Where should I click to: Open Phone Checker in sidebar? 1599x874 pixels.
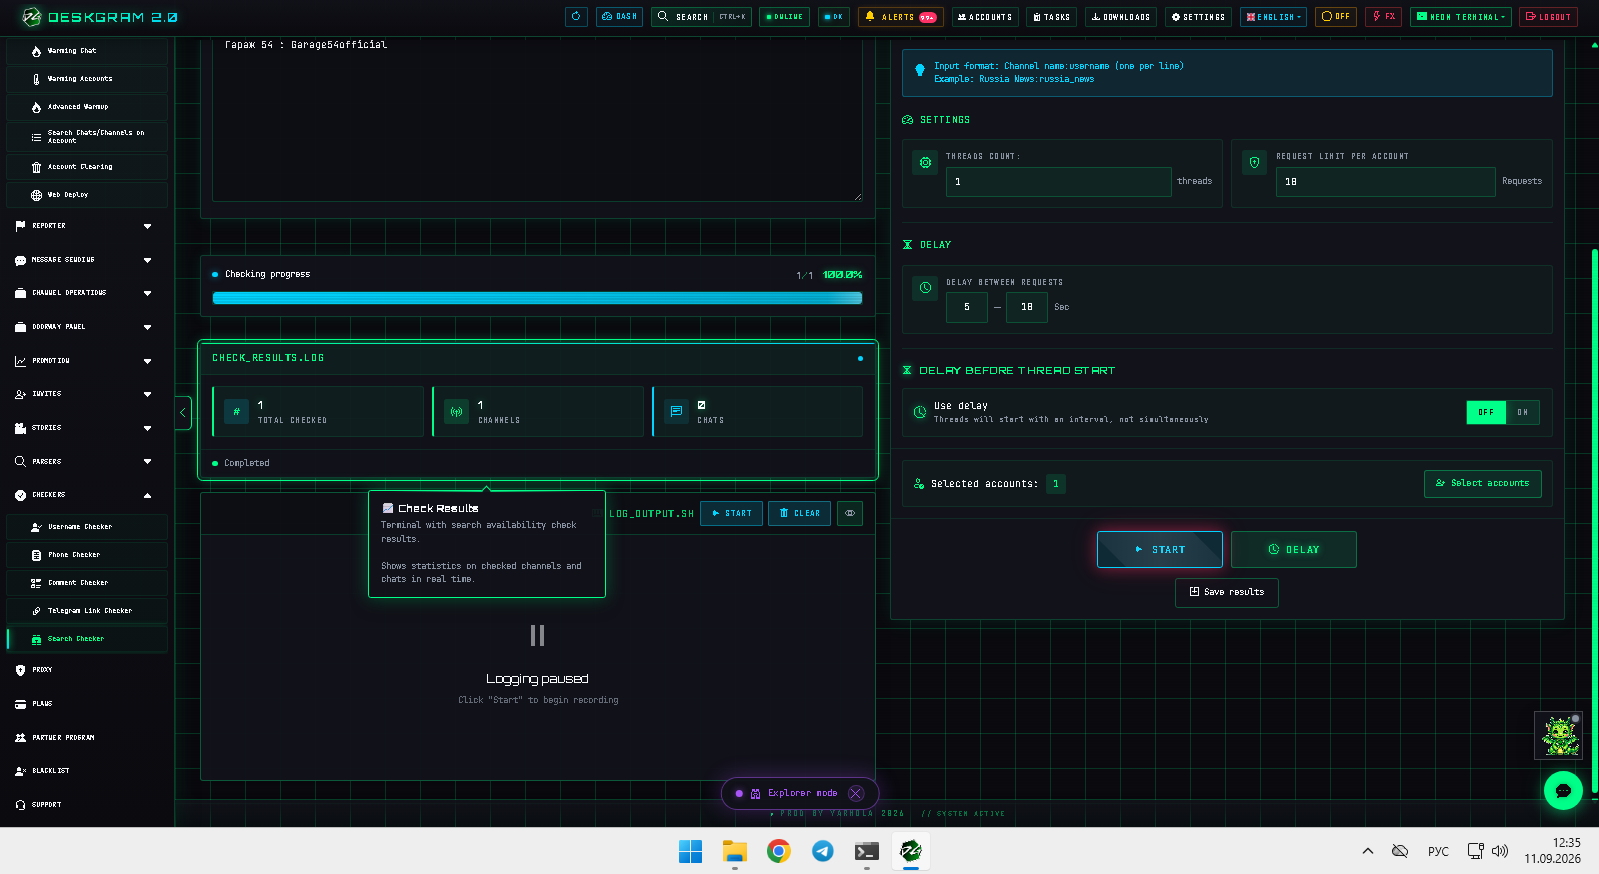click(87, 555)
